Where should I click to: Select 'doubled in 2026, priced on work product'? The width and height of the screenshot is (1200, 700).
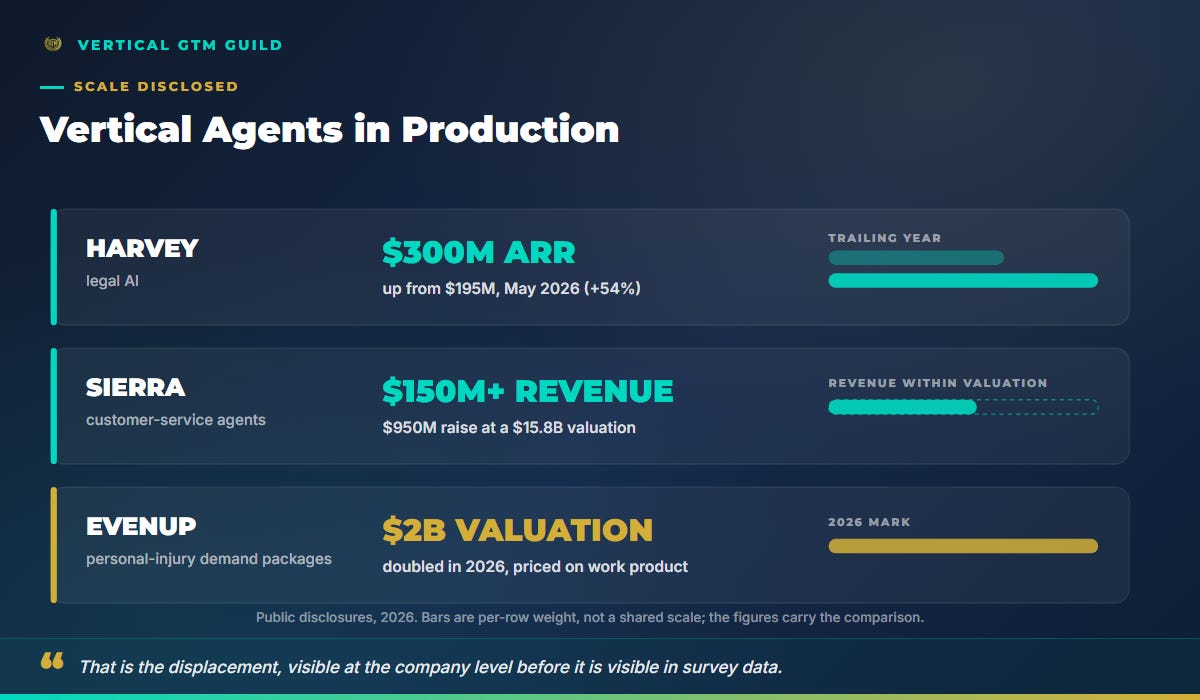point(535,567)
